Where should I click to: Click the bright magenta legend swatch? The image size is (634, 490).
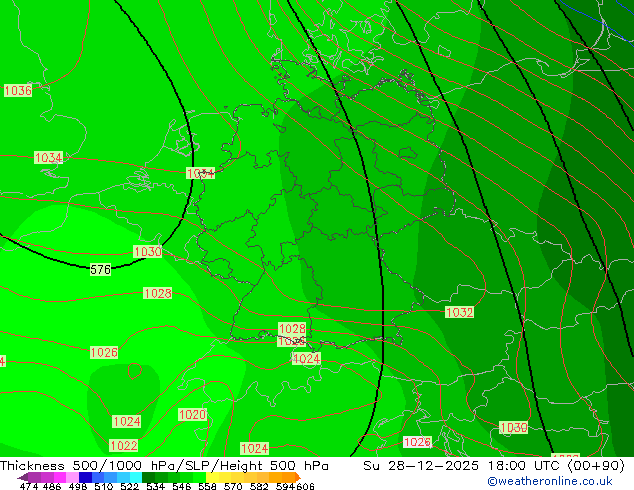[x=60, y=477]
